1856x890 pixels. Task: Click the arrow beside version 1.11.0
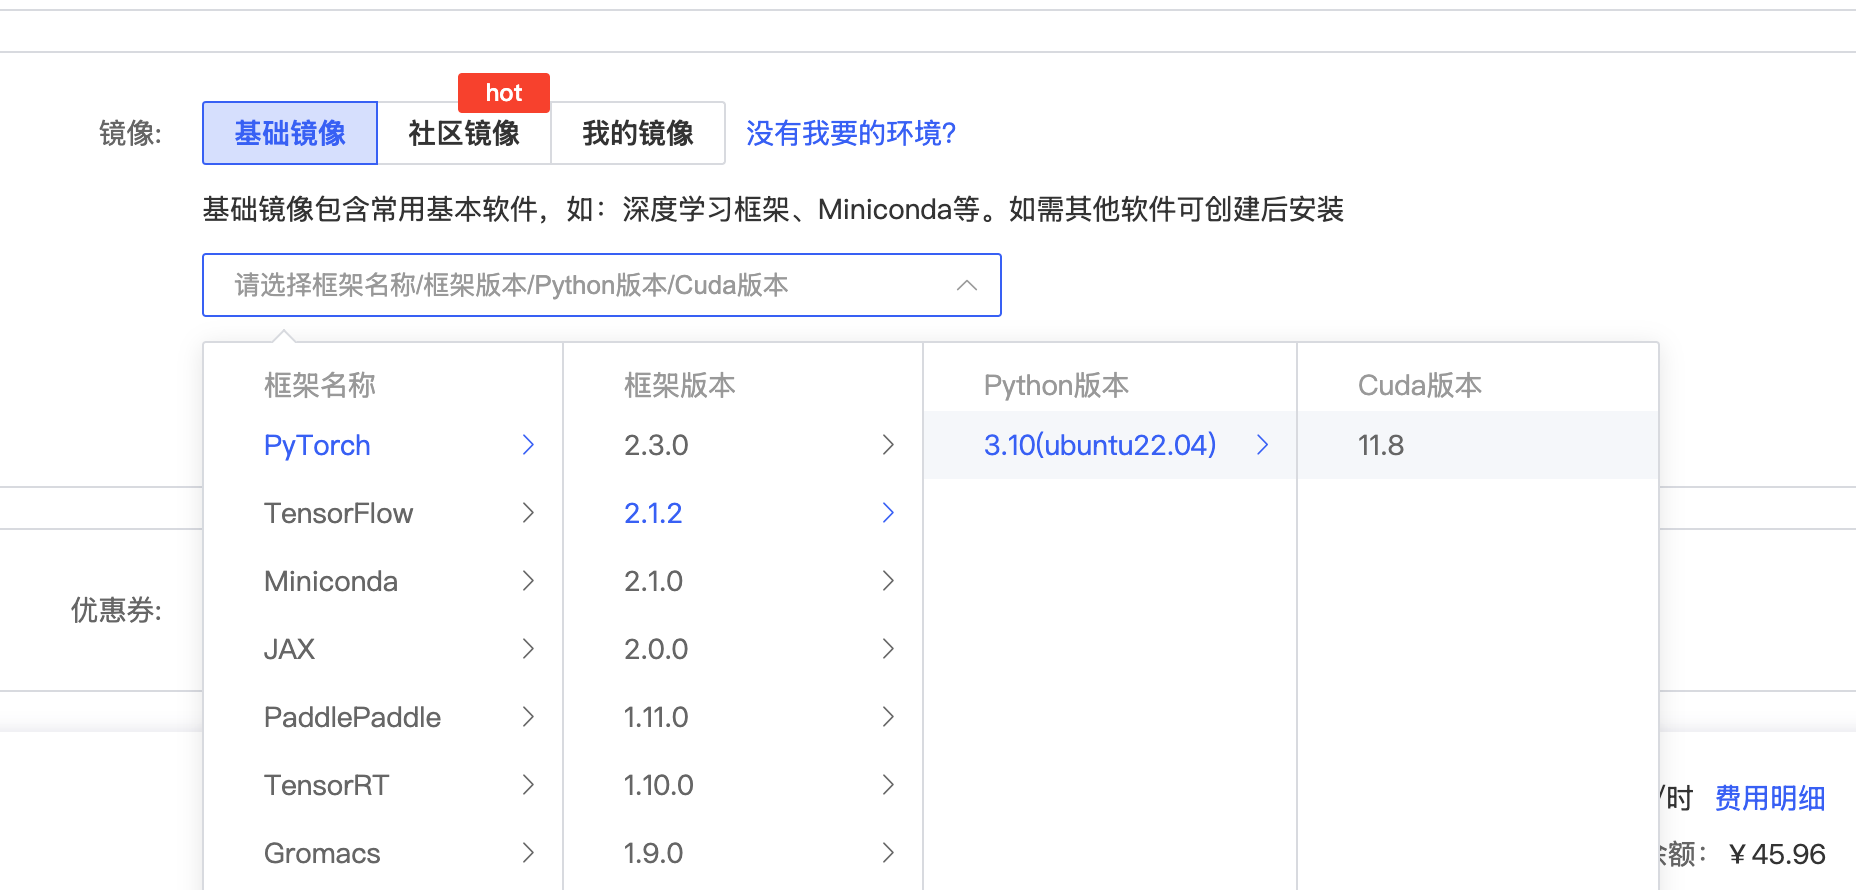click(888, 717)
